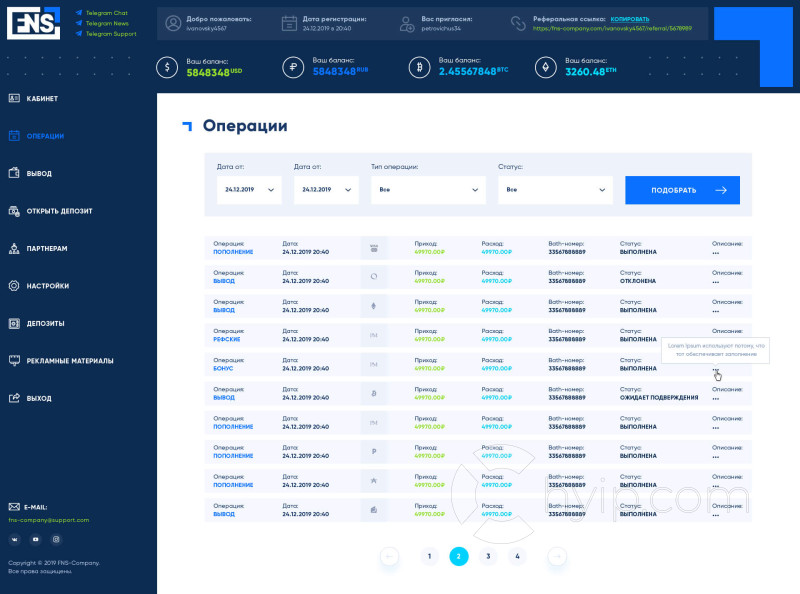The image size is (800, 594).
Task: Click the Отклонена status text
Action: 638,281
